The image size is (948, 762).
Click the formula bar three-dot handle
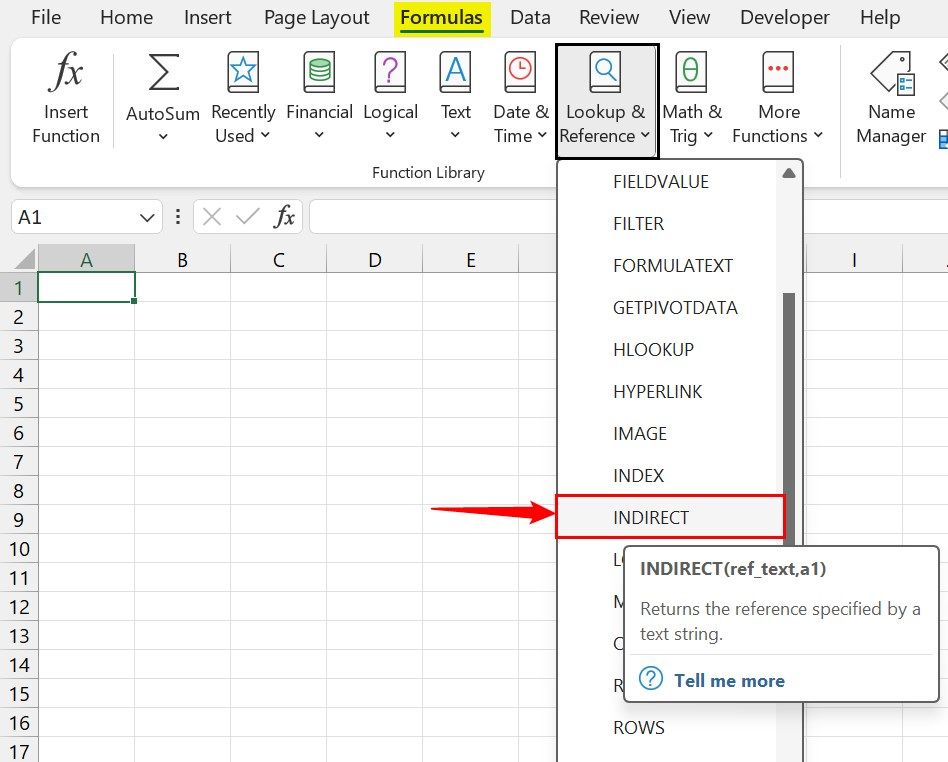[178, 217]
